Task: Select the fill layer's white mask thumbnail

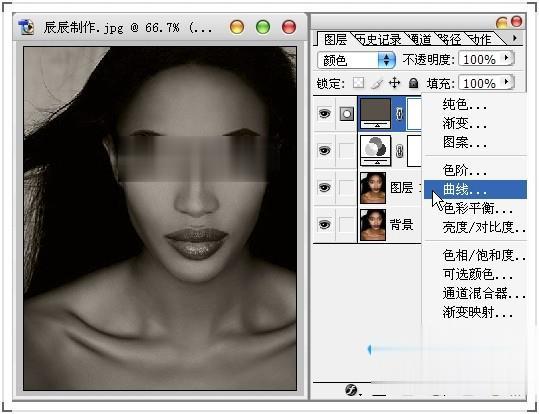Action: [414, 114]
